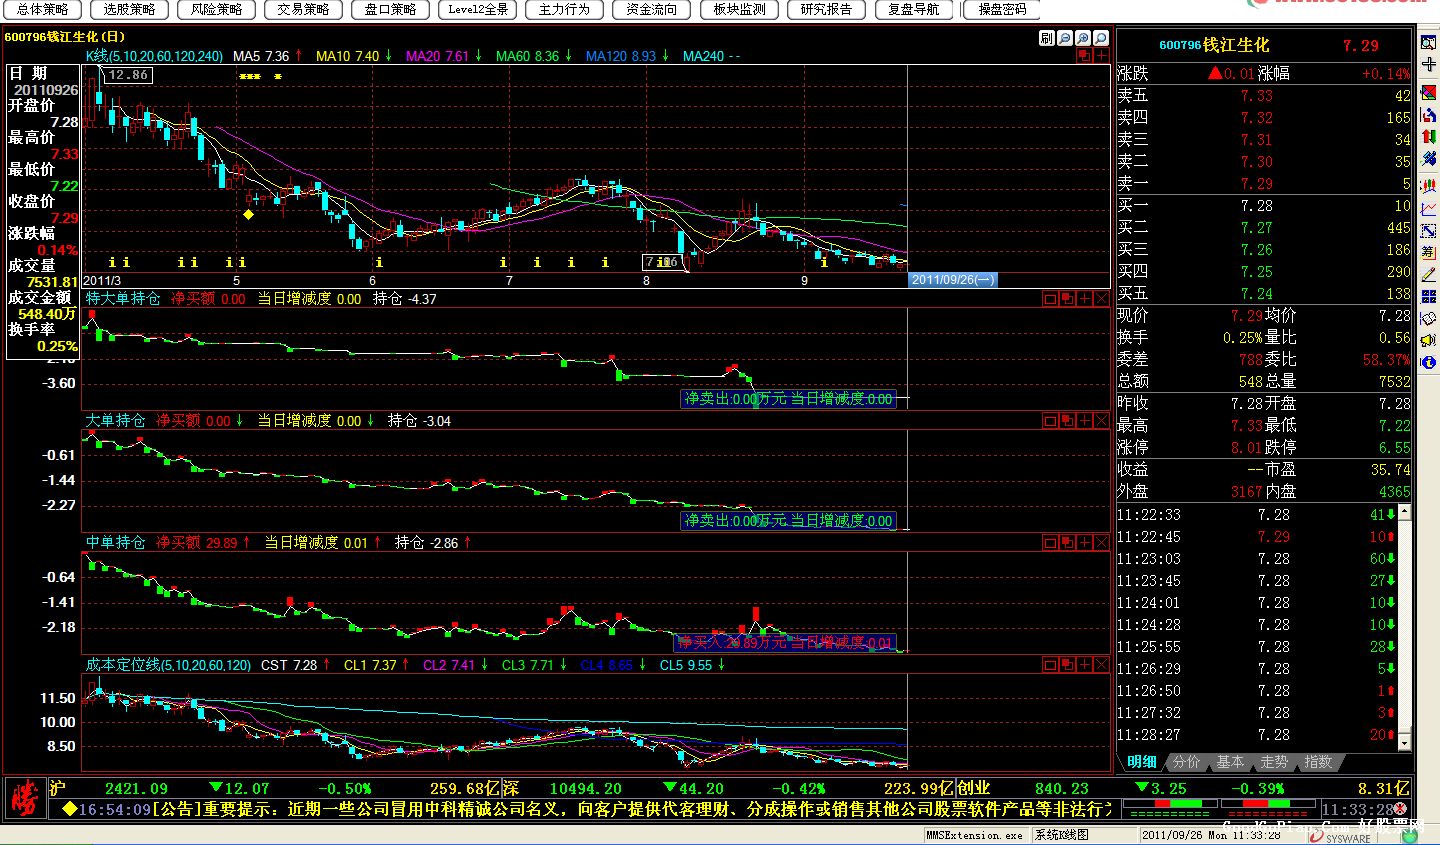The image size is (1440, 845).
Task: Open the 研究报告 menu
Action: [826, 9]
